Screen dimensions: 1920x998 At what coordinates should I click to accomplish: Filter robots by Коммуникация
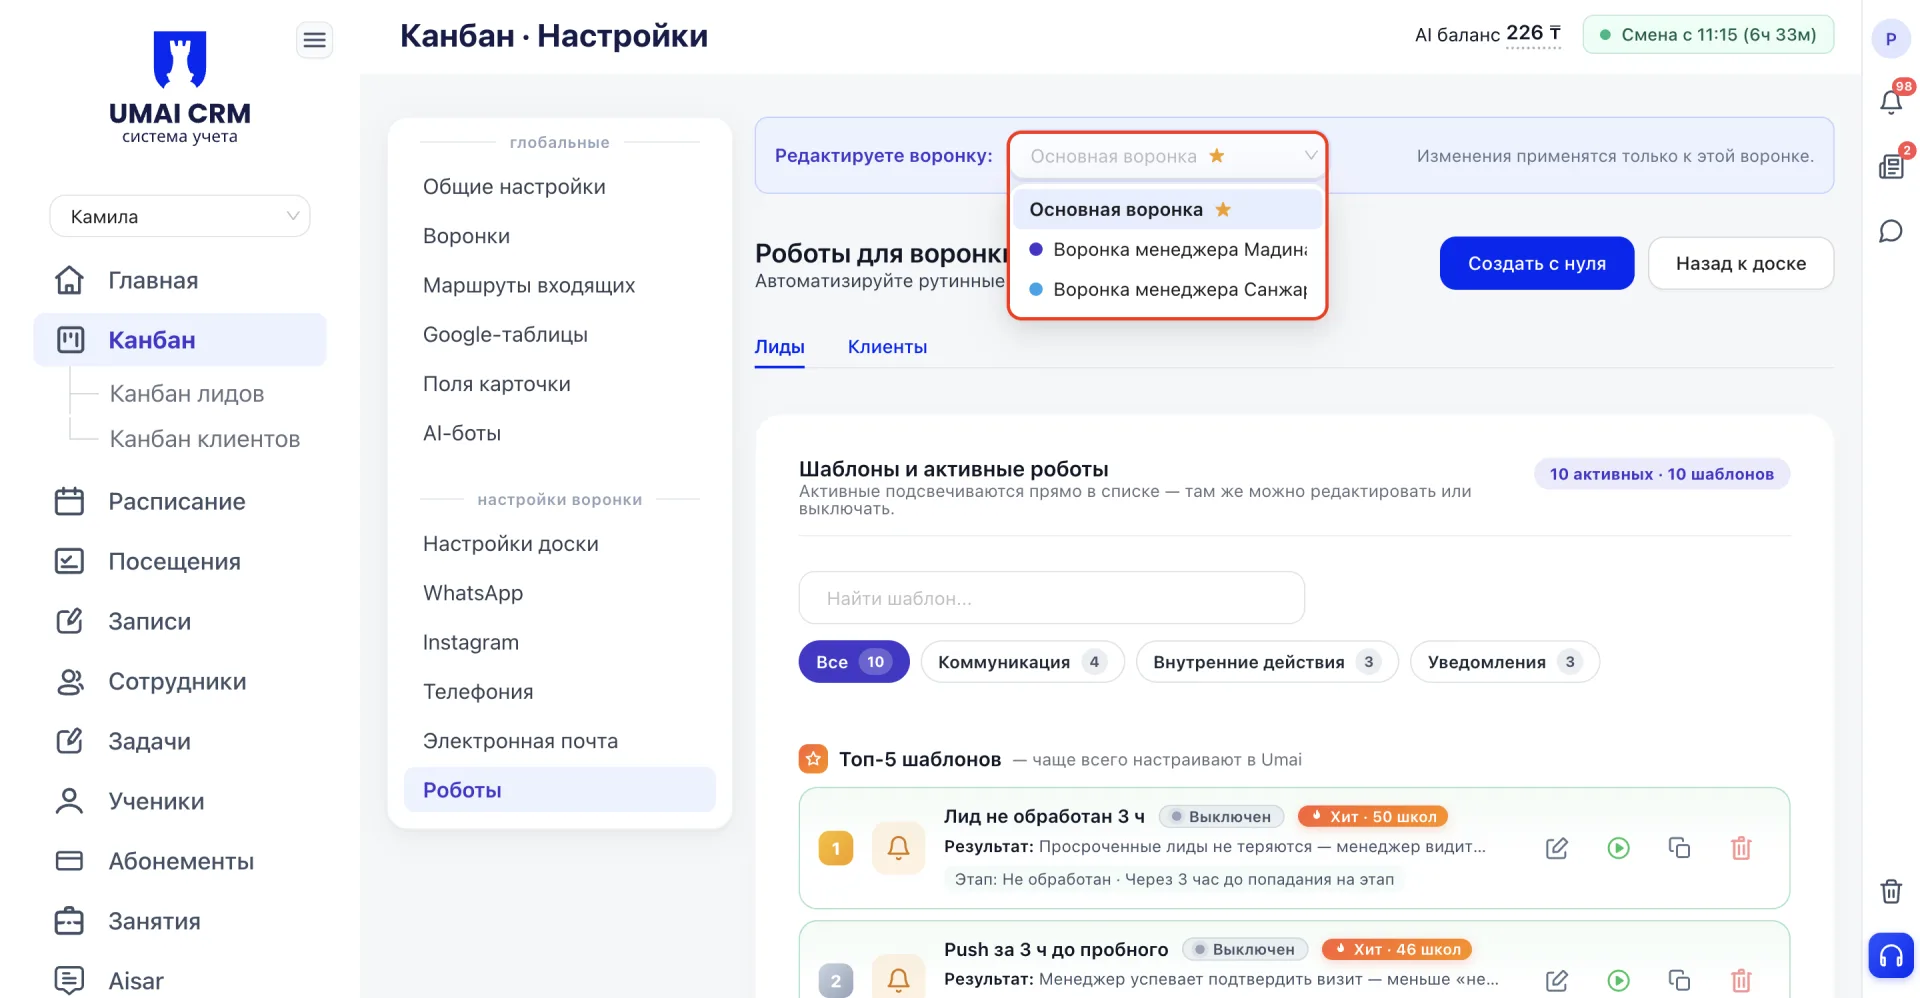[1022, 662]
